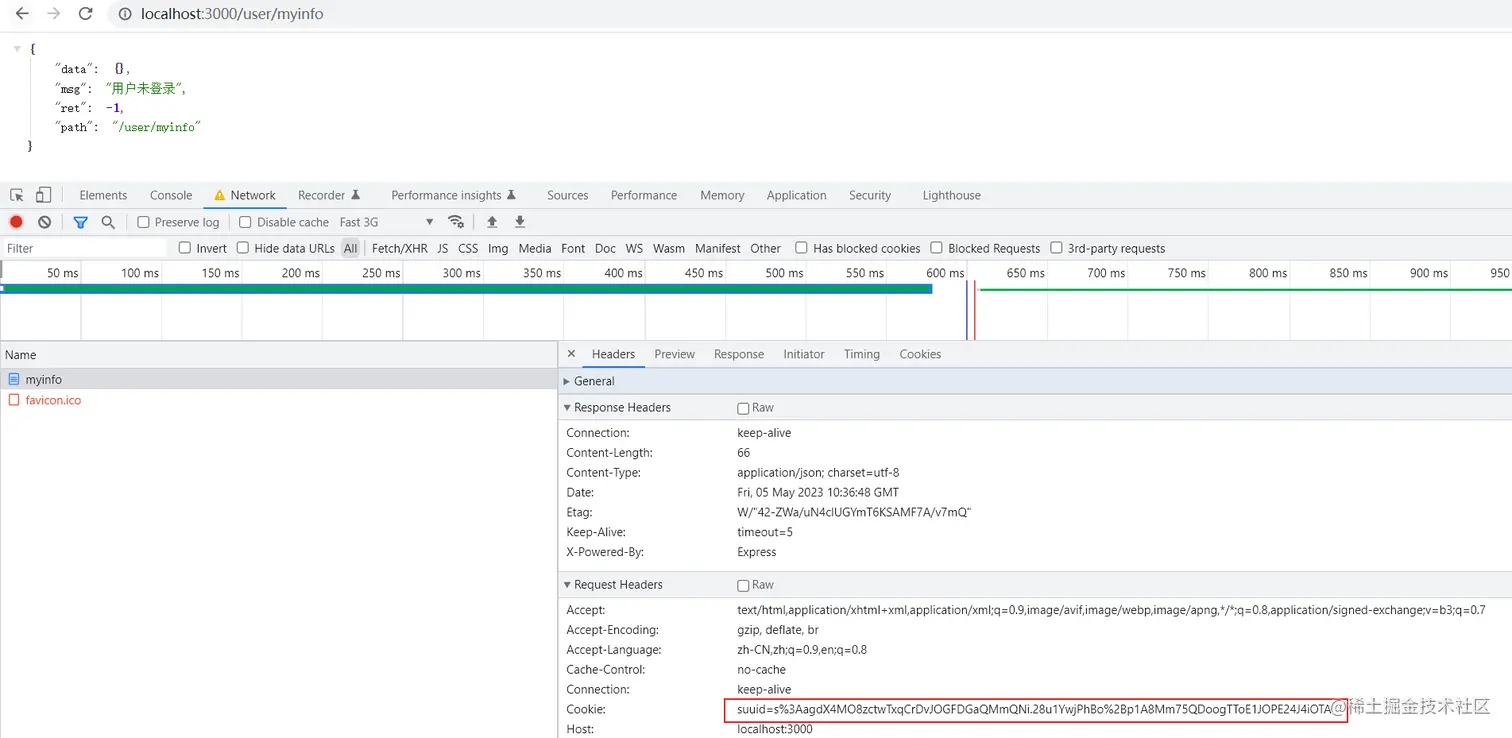This screenshot has height=738, width=1512.
Task: Focus the address bar showing localhost:3000/user/myinfo
Action: click(232, 14)
